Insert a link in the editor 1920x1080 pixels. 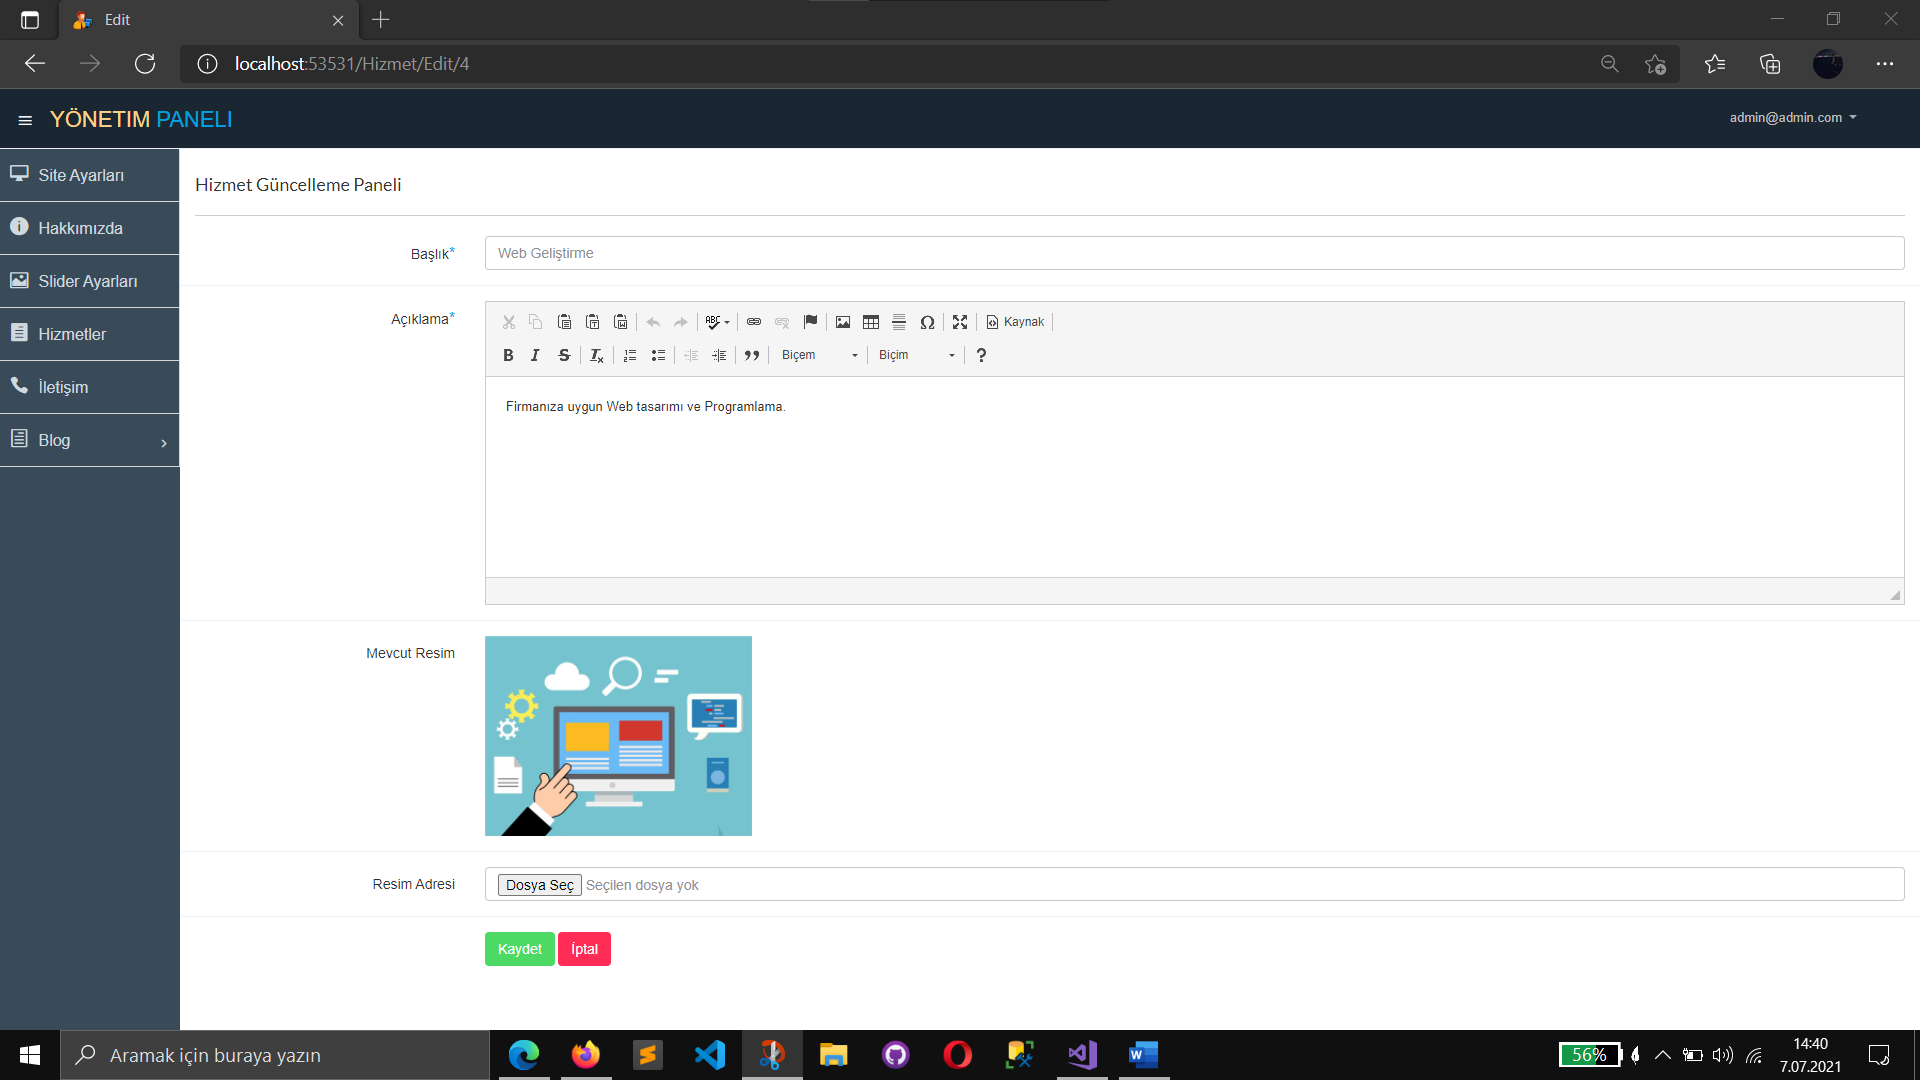[x=754, y=322]
